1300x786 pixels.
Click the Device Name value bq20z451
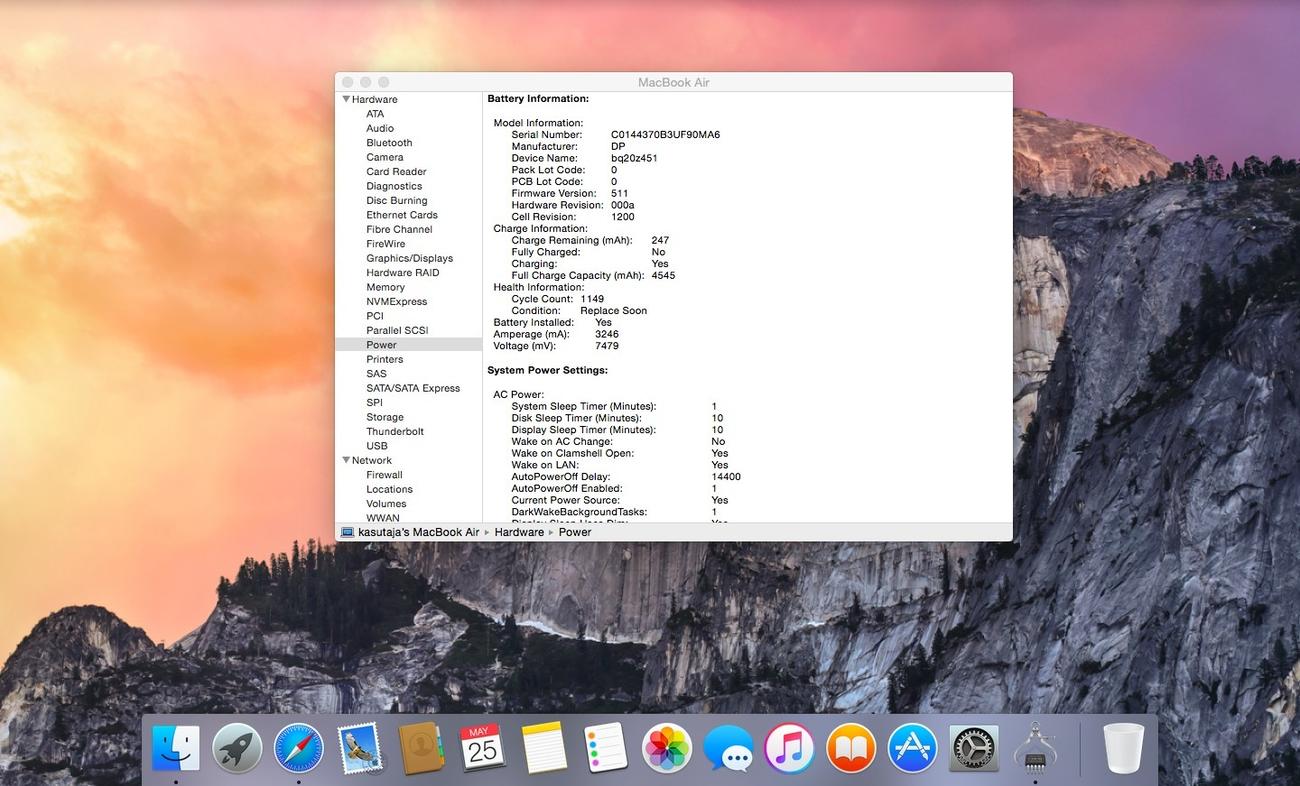tap(634, 158)
